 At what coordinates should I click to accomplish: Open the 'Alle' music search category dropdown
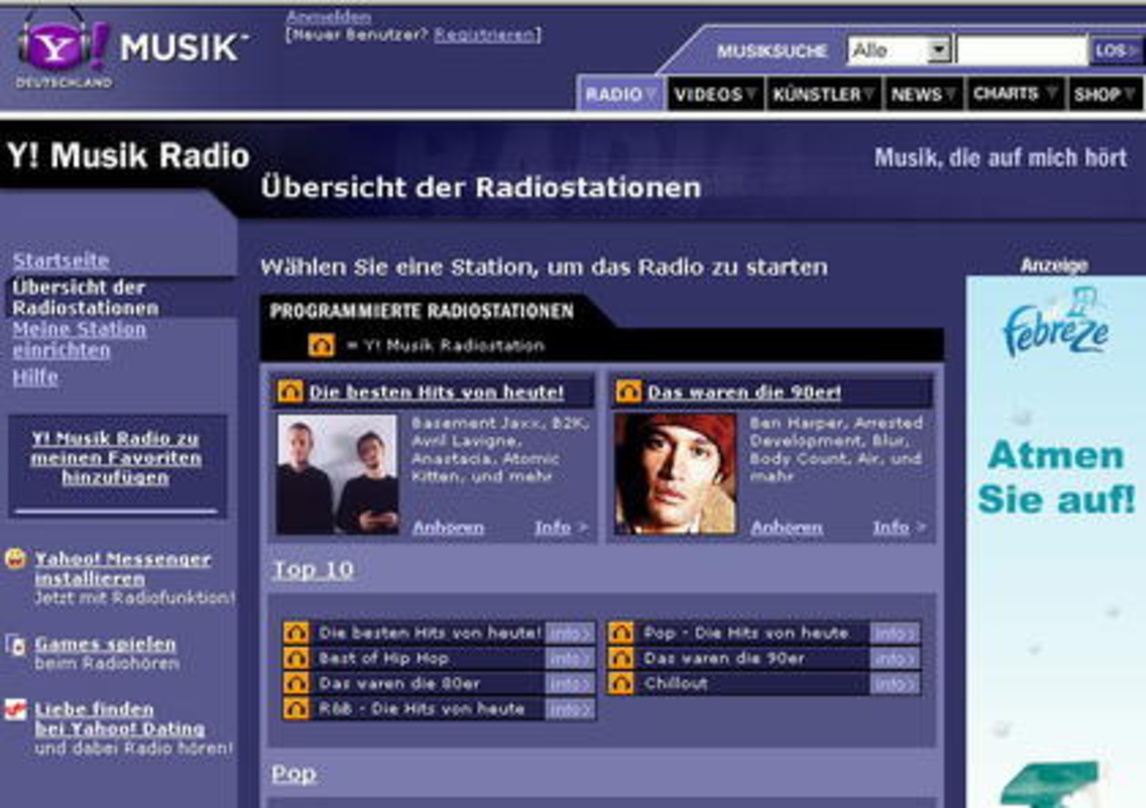(x=900, y=50)
